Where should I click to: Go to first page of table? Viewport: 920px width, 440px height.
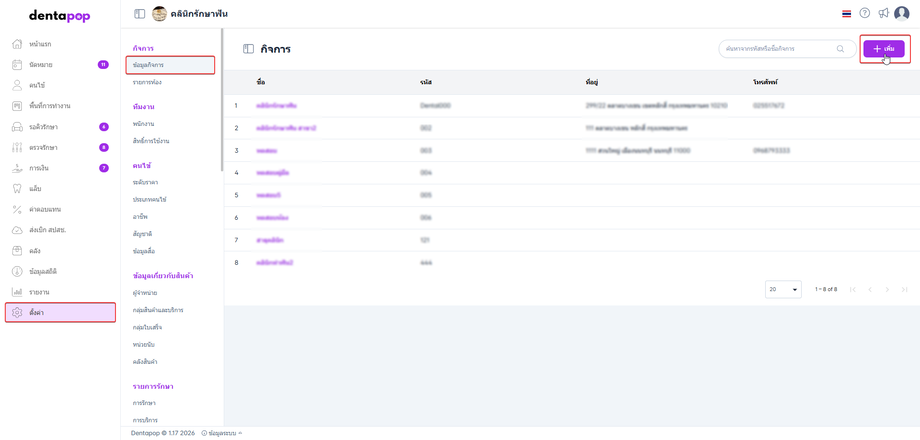853,289
